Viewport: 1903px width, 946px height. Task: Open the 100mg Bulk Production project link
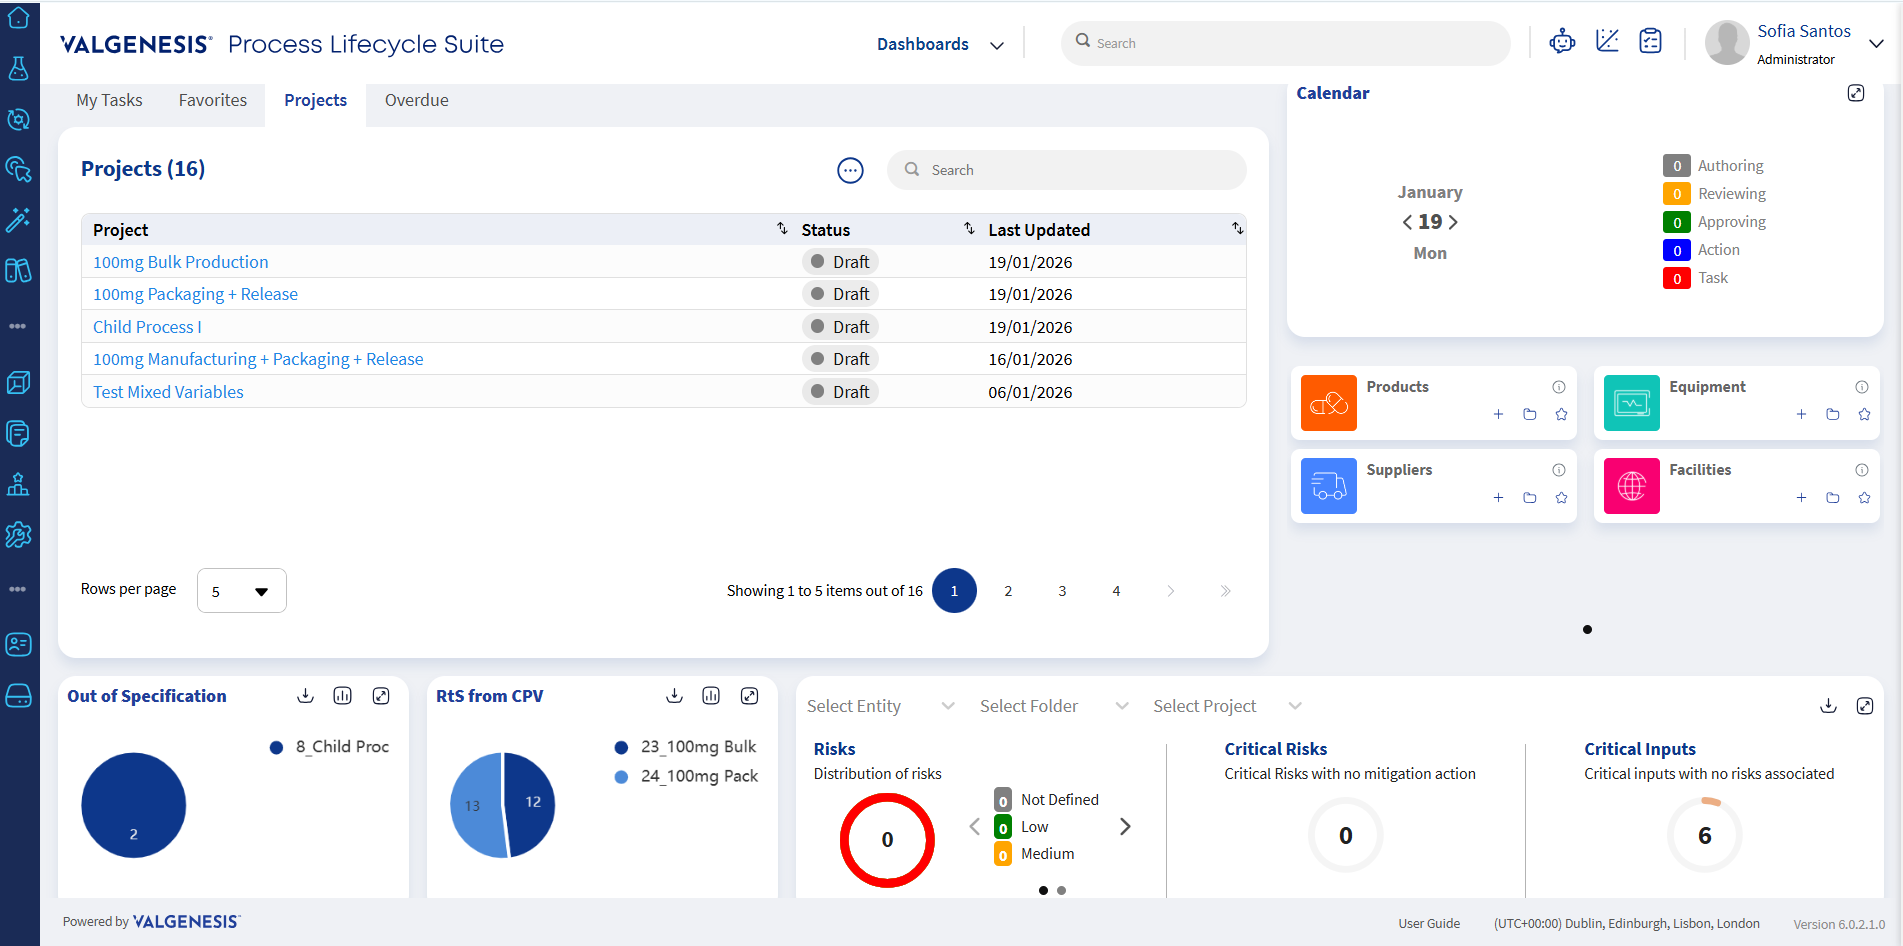(x=180, y=262)
